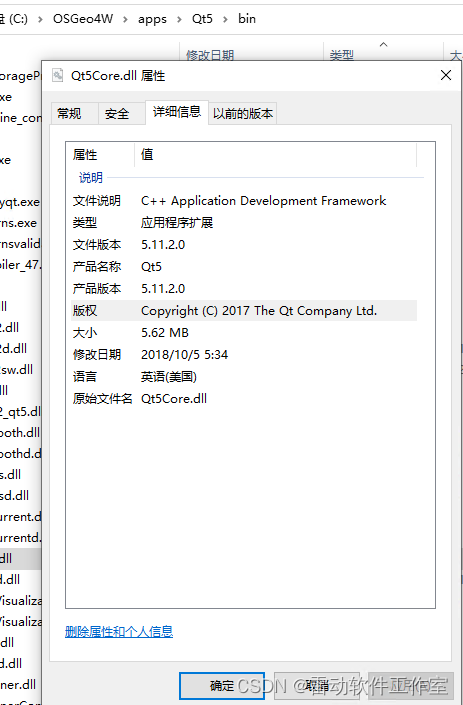Select the 语言 英语(美国) row
Screen dimensions: 463x705
pos(244,377)
